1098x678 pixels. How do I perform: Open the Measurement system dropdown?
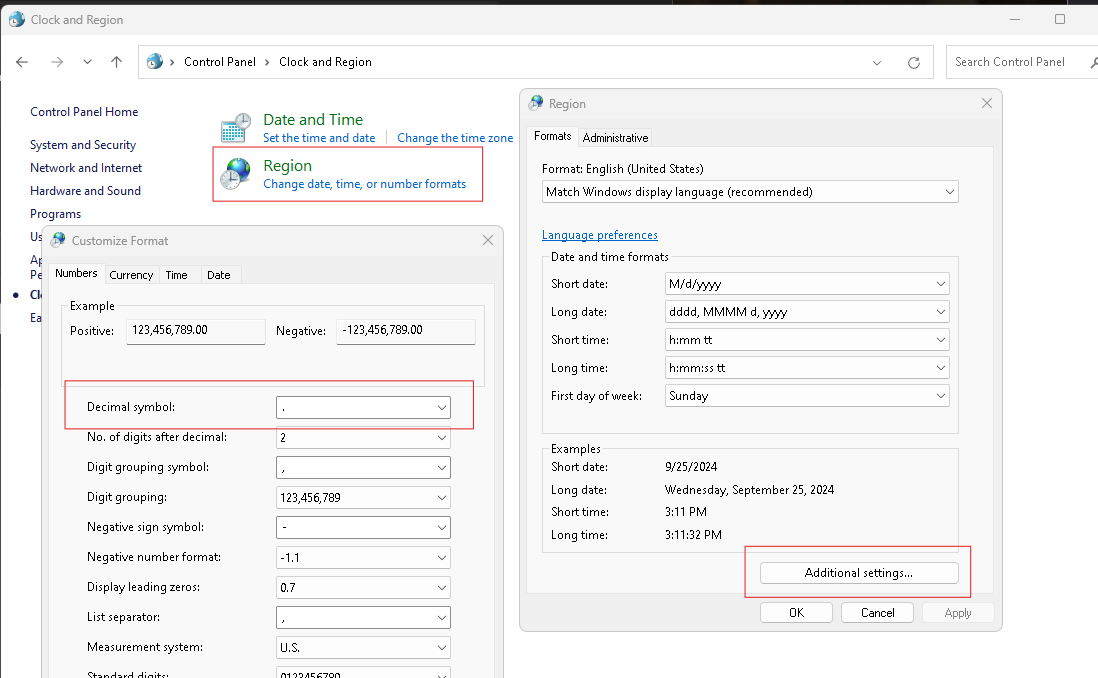(363, 648)
